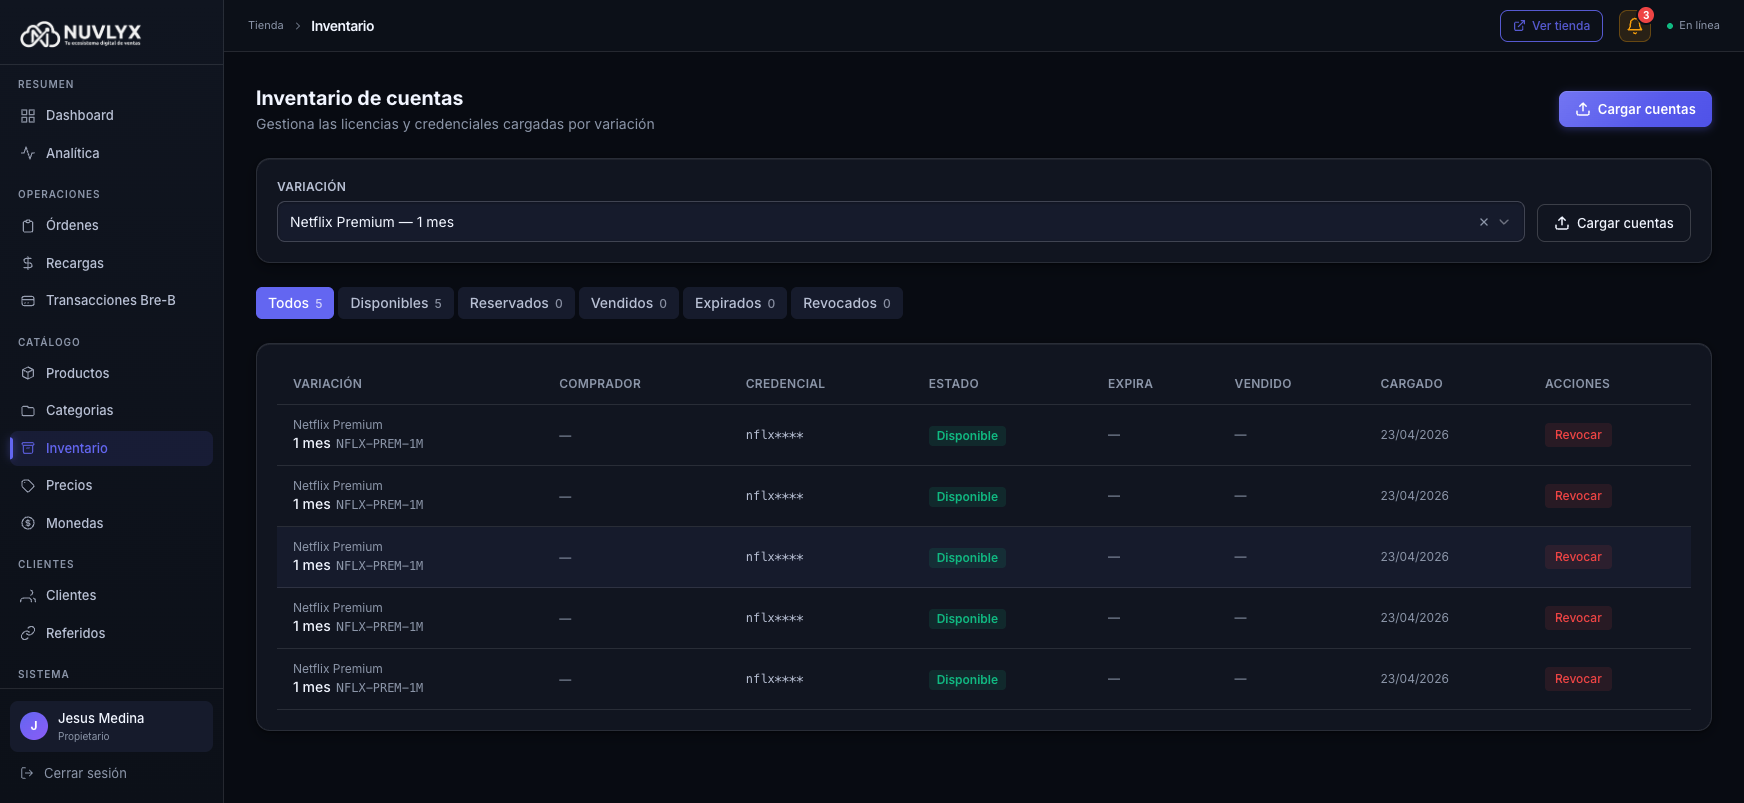Click the purple Cargar cuentas button
This screenshot has width=1744, height=803.
[1635, 109]
